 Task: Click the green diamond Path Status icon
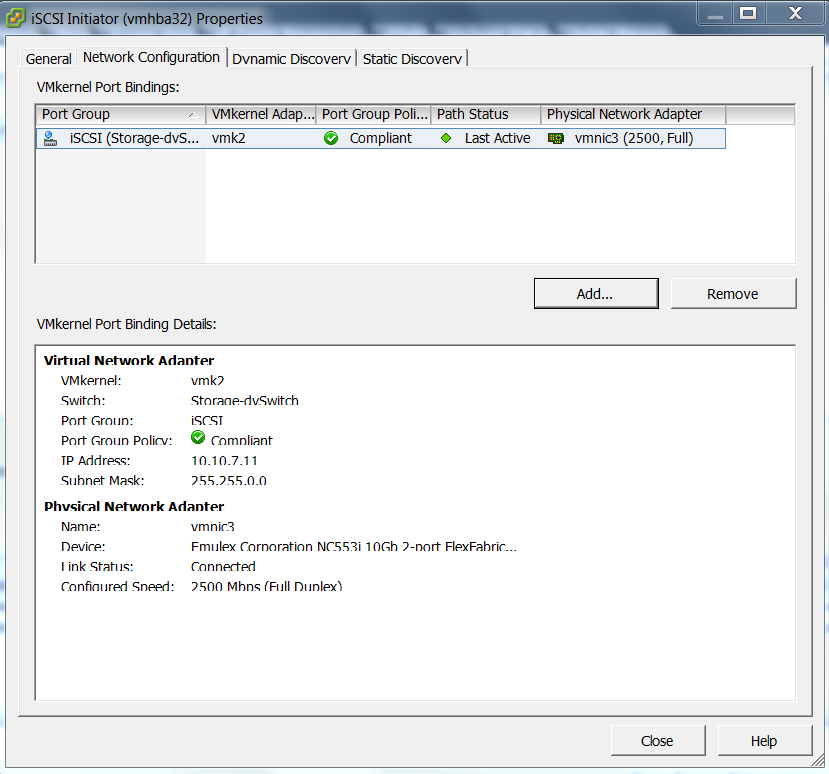click(446, 139)
